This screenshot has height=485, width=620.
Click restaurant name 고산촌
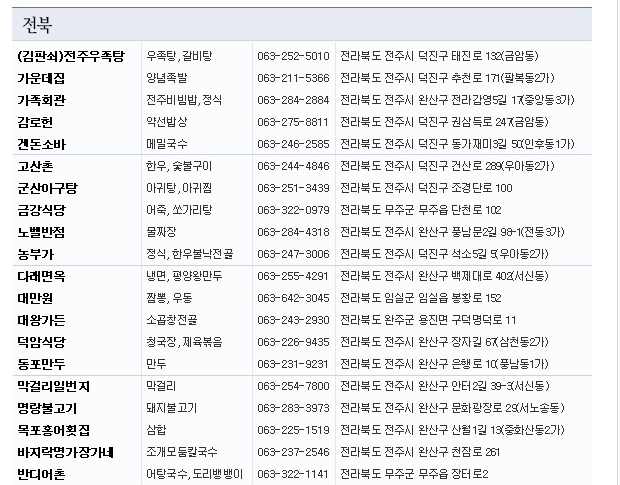point(35,166)
